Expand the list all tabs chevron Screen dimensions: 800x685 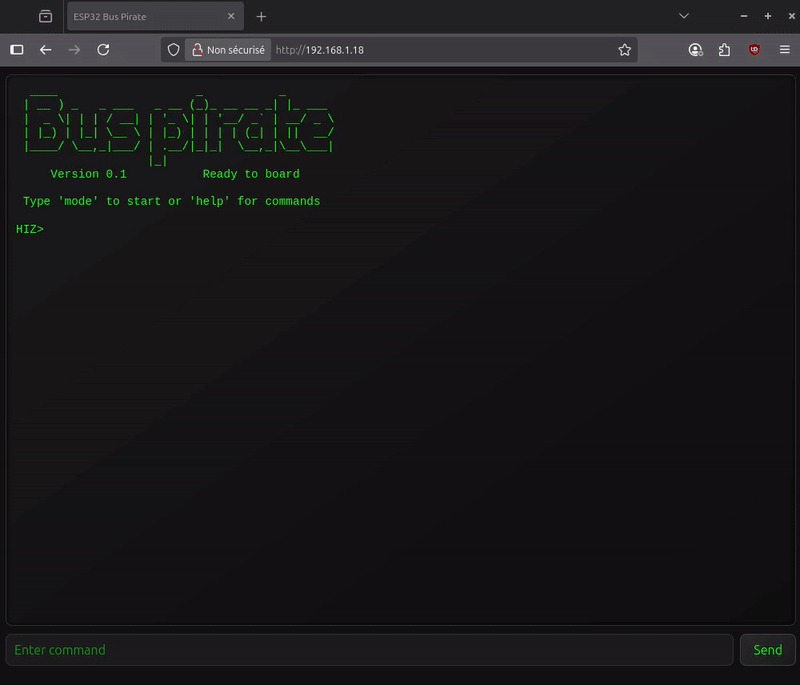coord(684,17)
